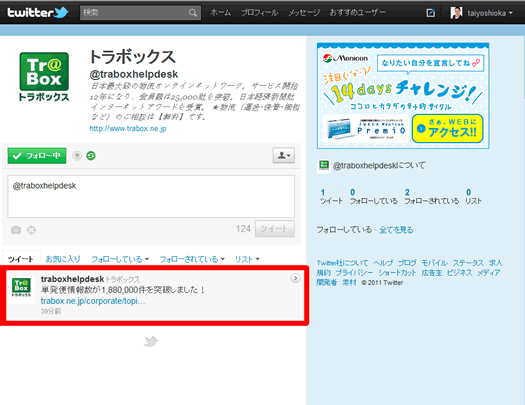Click the search magnifier icon

pos(193,13)
